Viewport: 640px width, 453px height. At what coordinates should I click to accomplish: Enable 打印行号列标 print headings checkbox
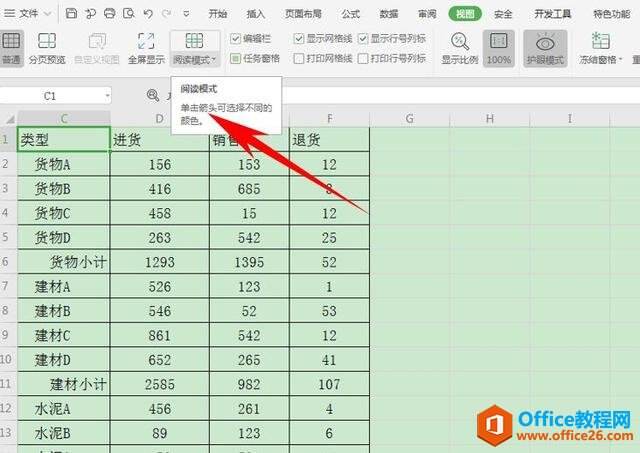pos(362,58)
